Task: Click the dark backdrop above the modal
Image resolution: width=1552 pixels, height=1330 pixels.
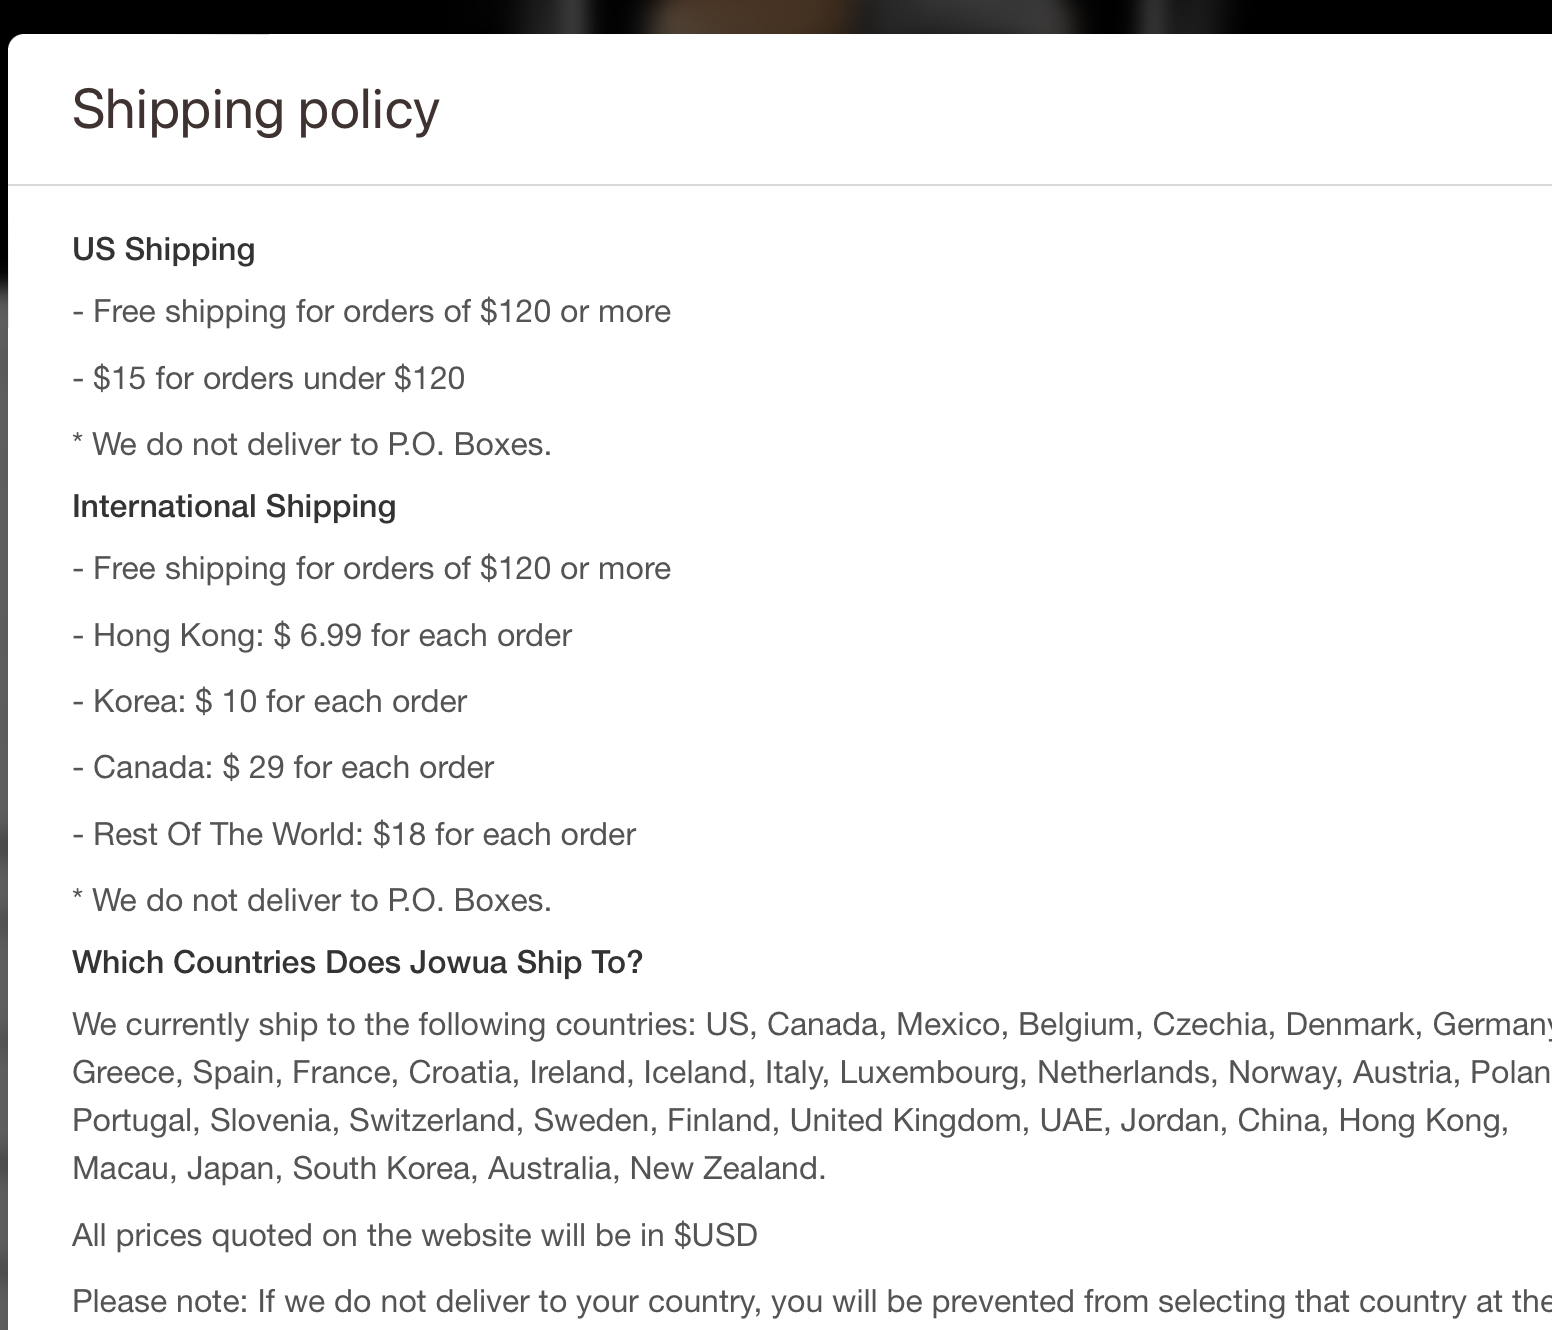Action: (776, 15)
